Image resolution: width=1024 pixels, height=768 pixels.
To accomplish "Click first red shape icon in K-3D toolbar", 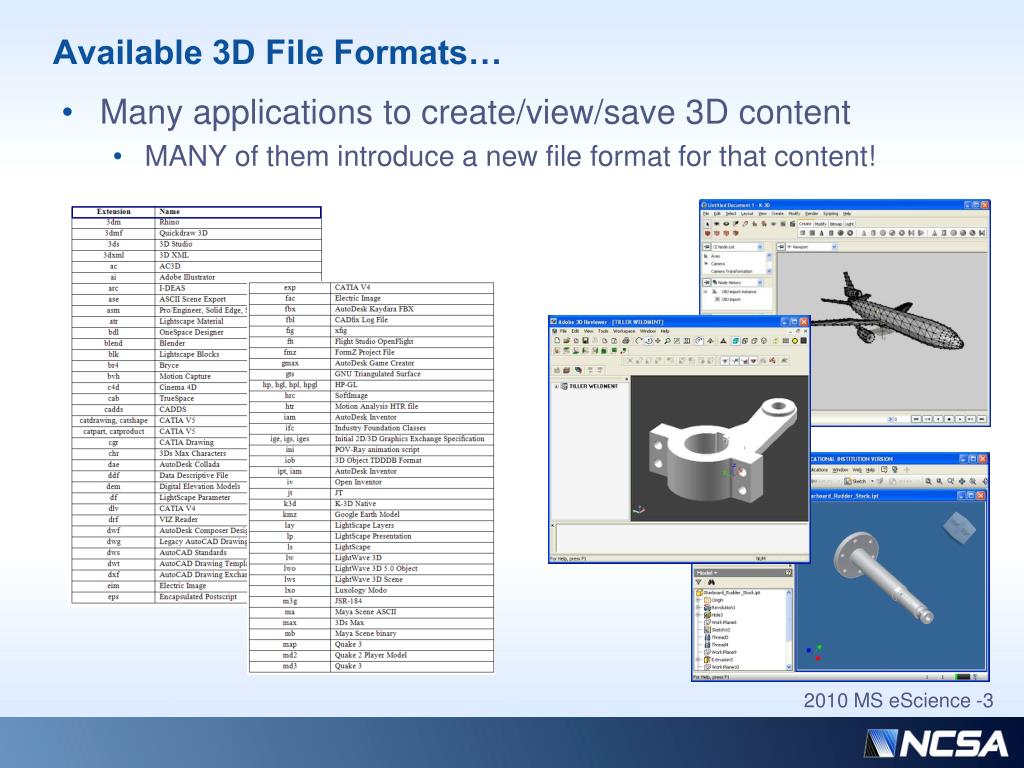I will pos(707,234).
